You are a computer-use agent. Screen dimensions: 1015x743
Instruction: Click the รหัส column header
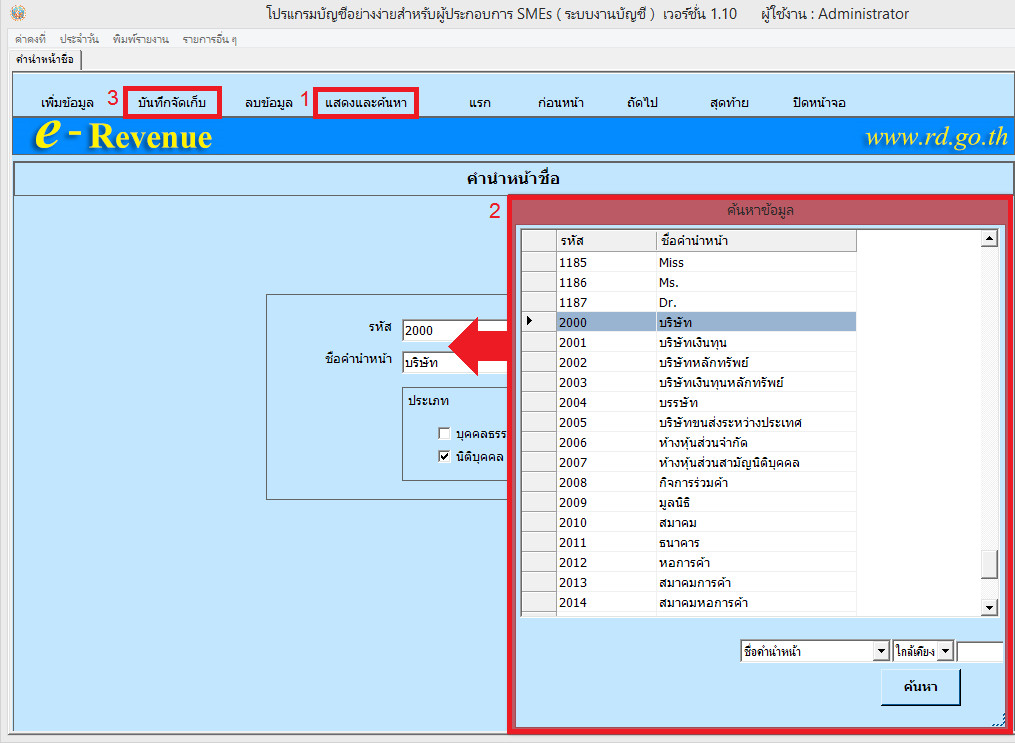(x=606, y=241)
